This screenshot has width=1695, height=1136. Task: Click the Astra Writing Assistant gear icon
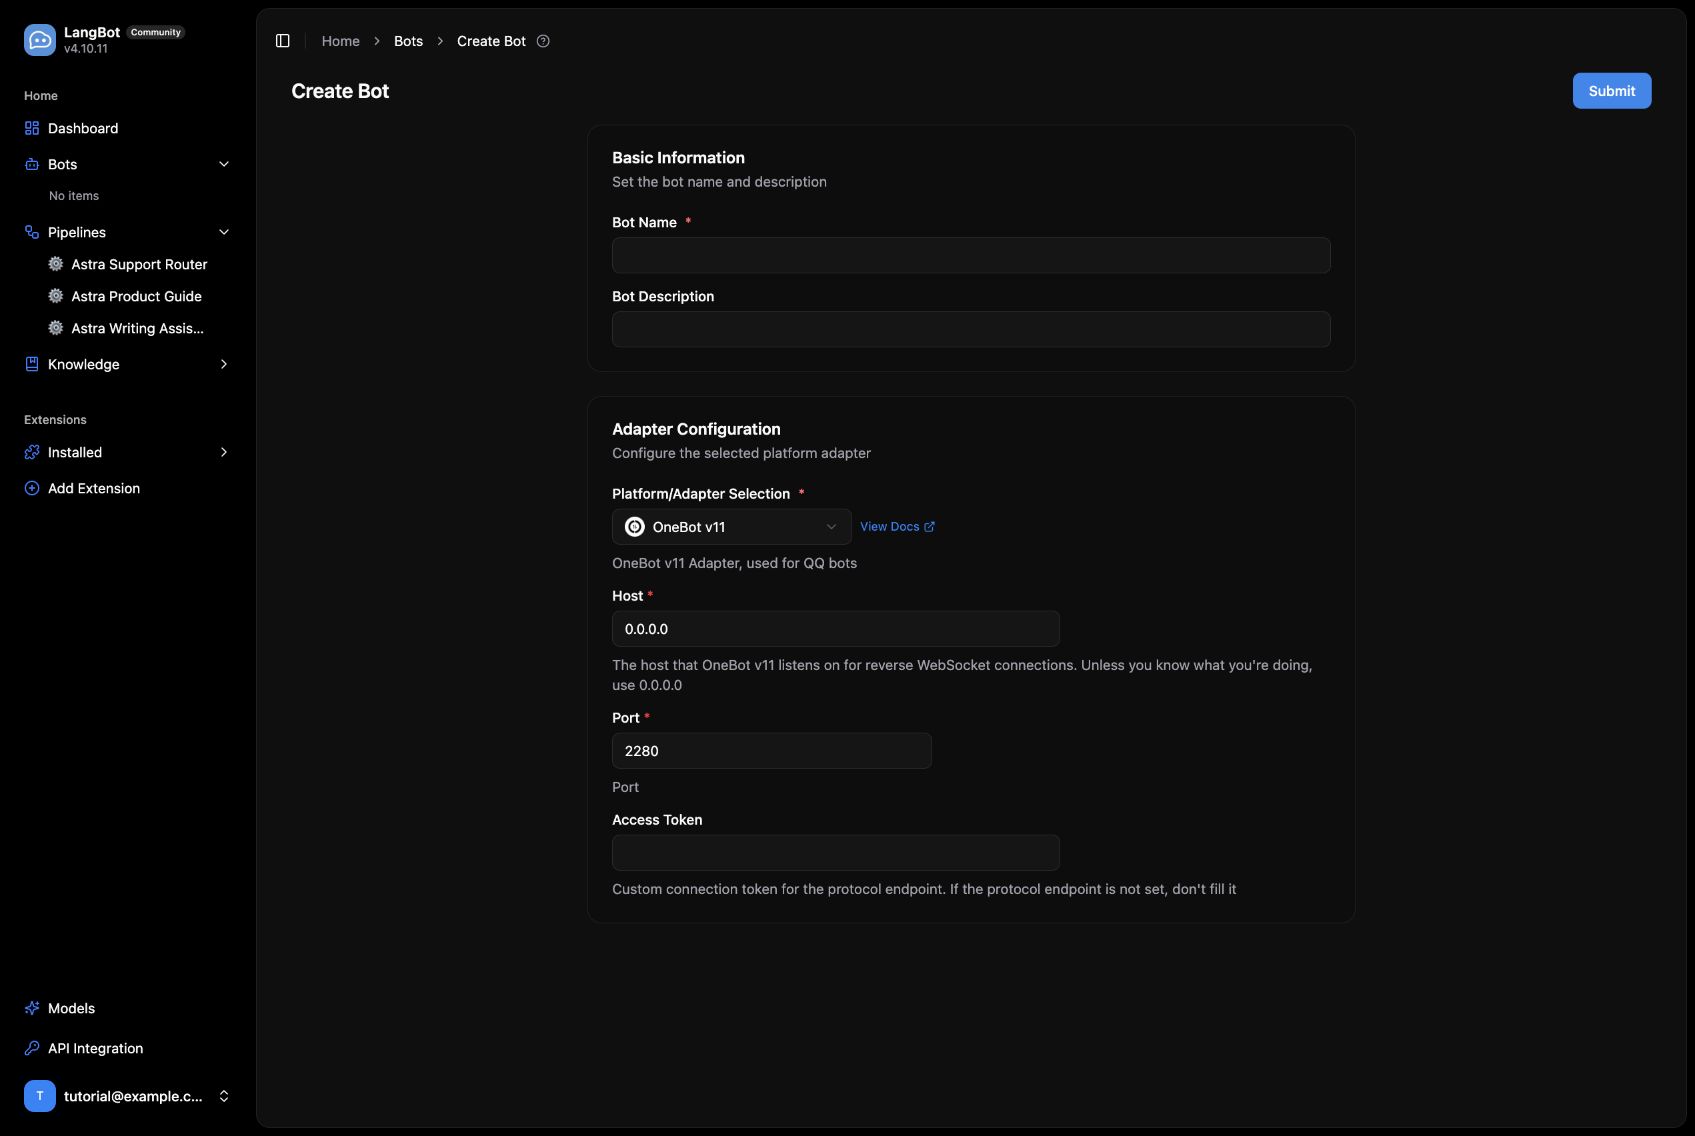click(56, 328)
